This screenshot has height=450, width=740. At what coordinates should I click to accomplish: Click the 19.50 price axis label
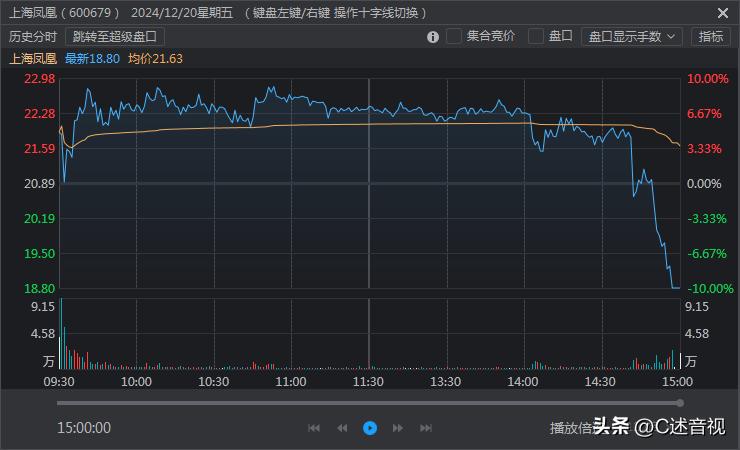tap(40, 253)
